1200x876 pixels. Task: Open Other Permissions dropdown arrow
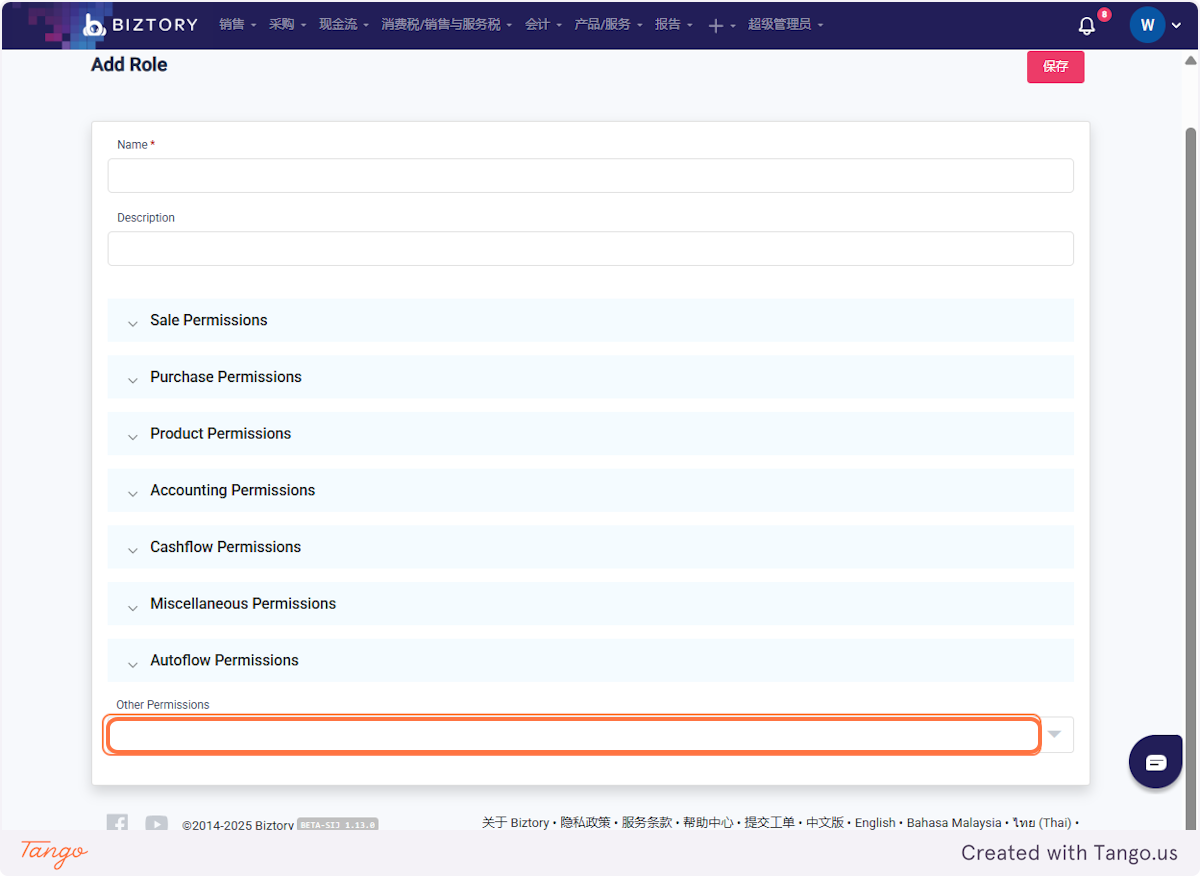[1054, 735]
